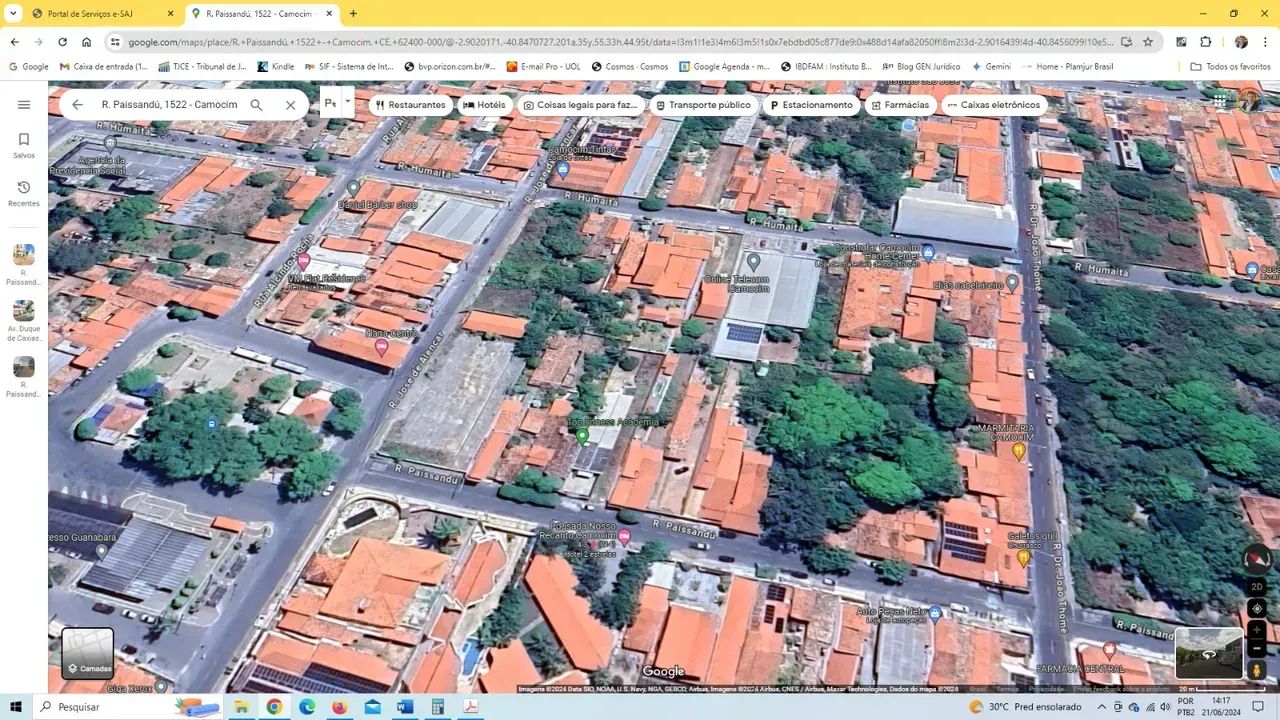Go to the browser home page icon

pos(87,42)
